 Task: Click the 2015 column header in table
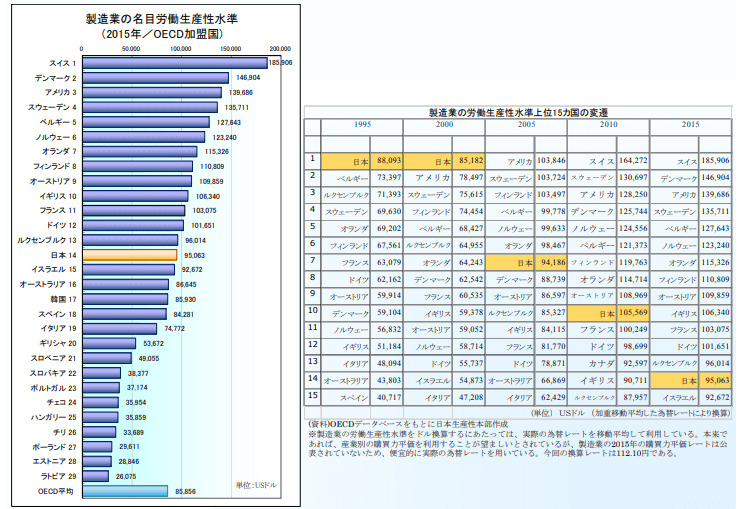(x=690, y=123)
